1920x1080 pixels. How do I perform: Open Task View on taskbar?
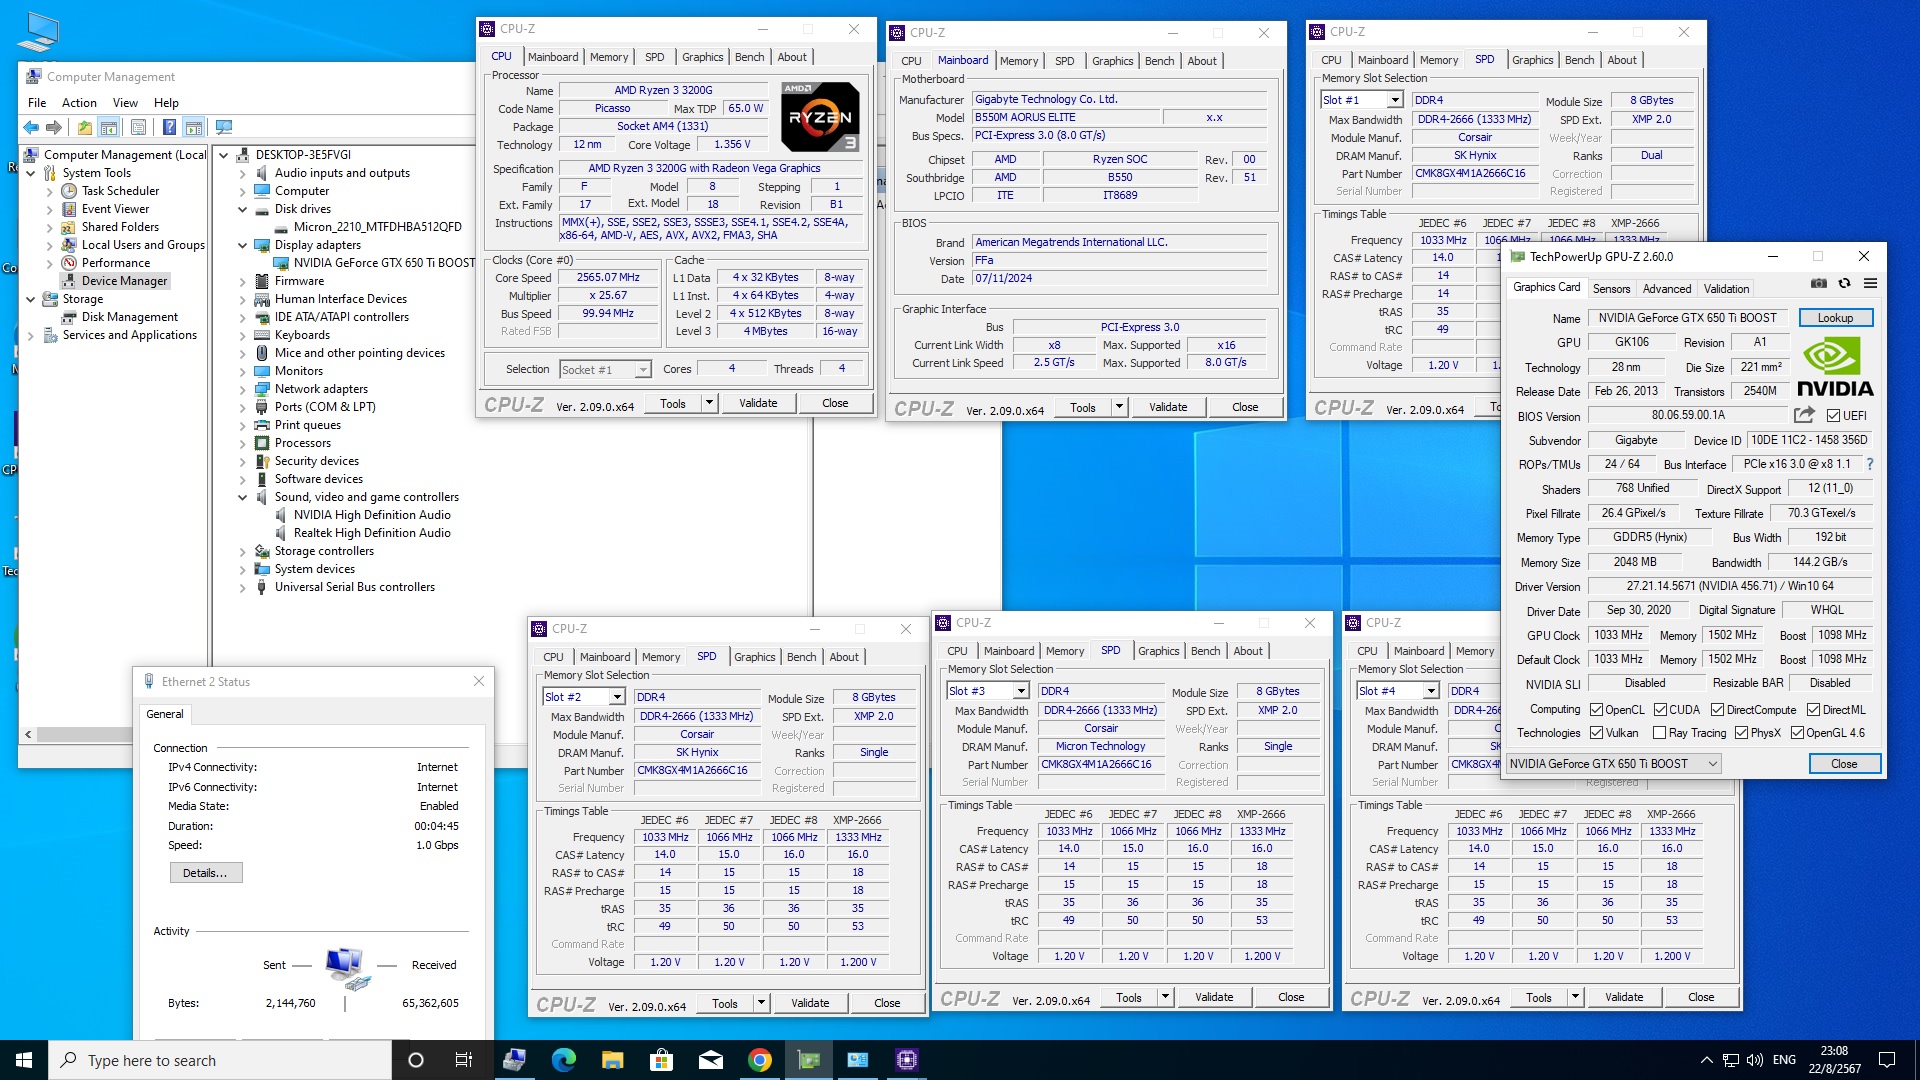point(464,1060)
